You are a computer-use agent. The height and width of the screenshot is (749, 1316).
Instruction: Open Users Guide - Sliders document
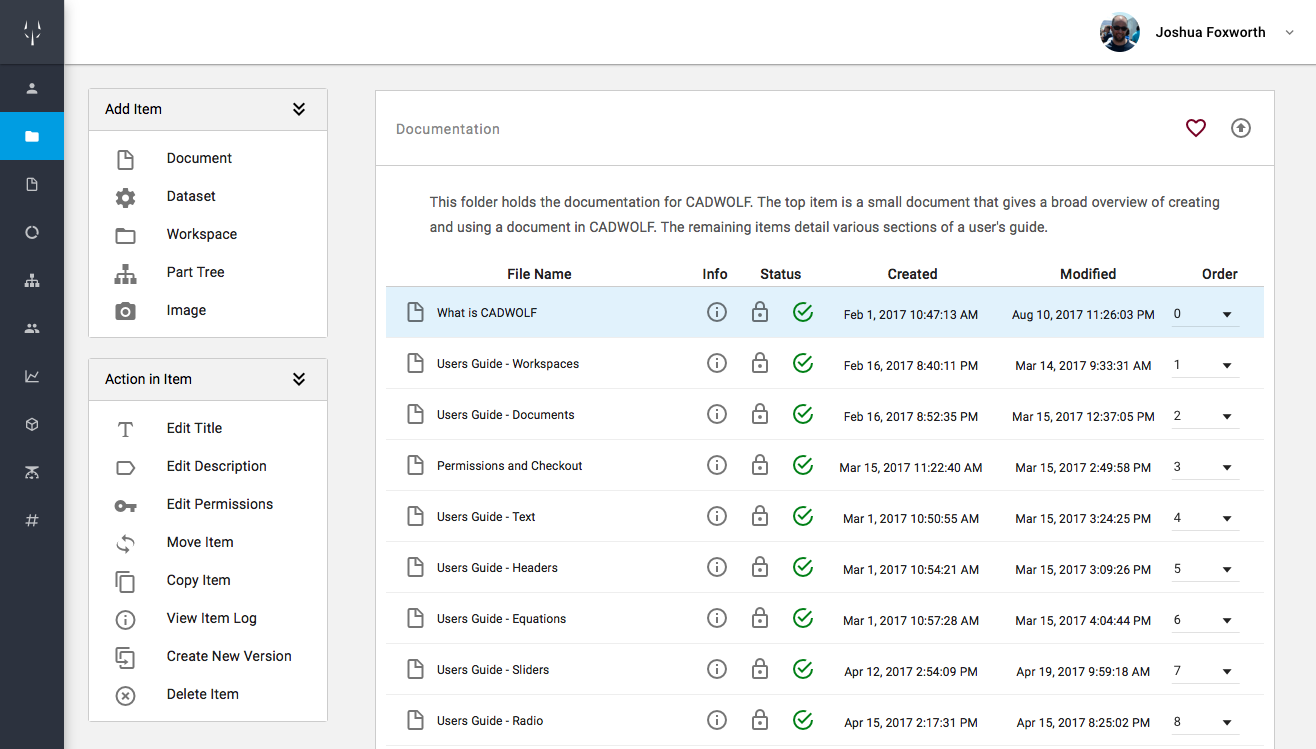click(492, 669)
